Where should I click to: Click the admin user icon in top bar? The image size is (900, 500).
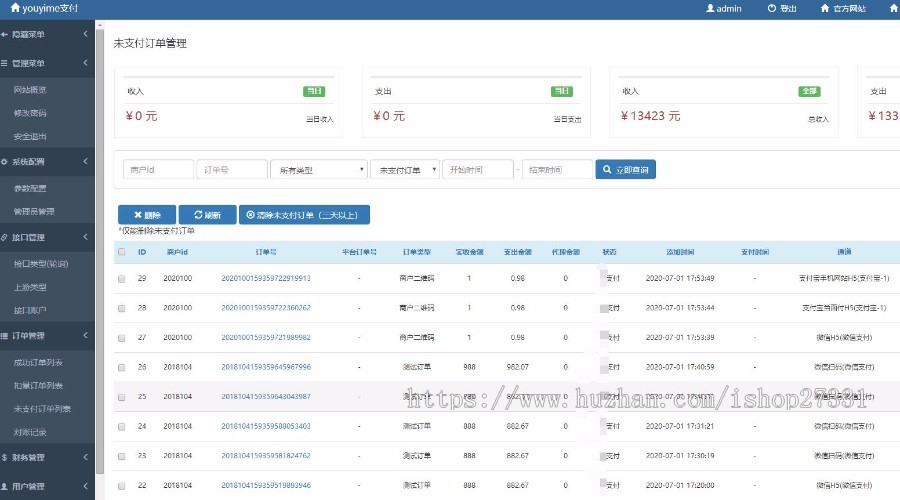pyautogui.click(x=711, y=8)
